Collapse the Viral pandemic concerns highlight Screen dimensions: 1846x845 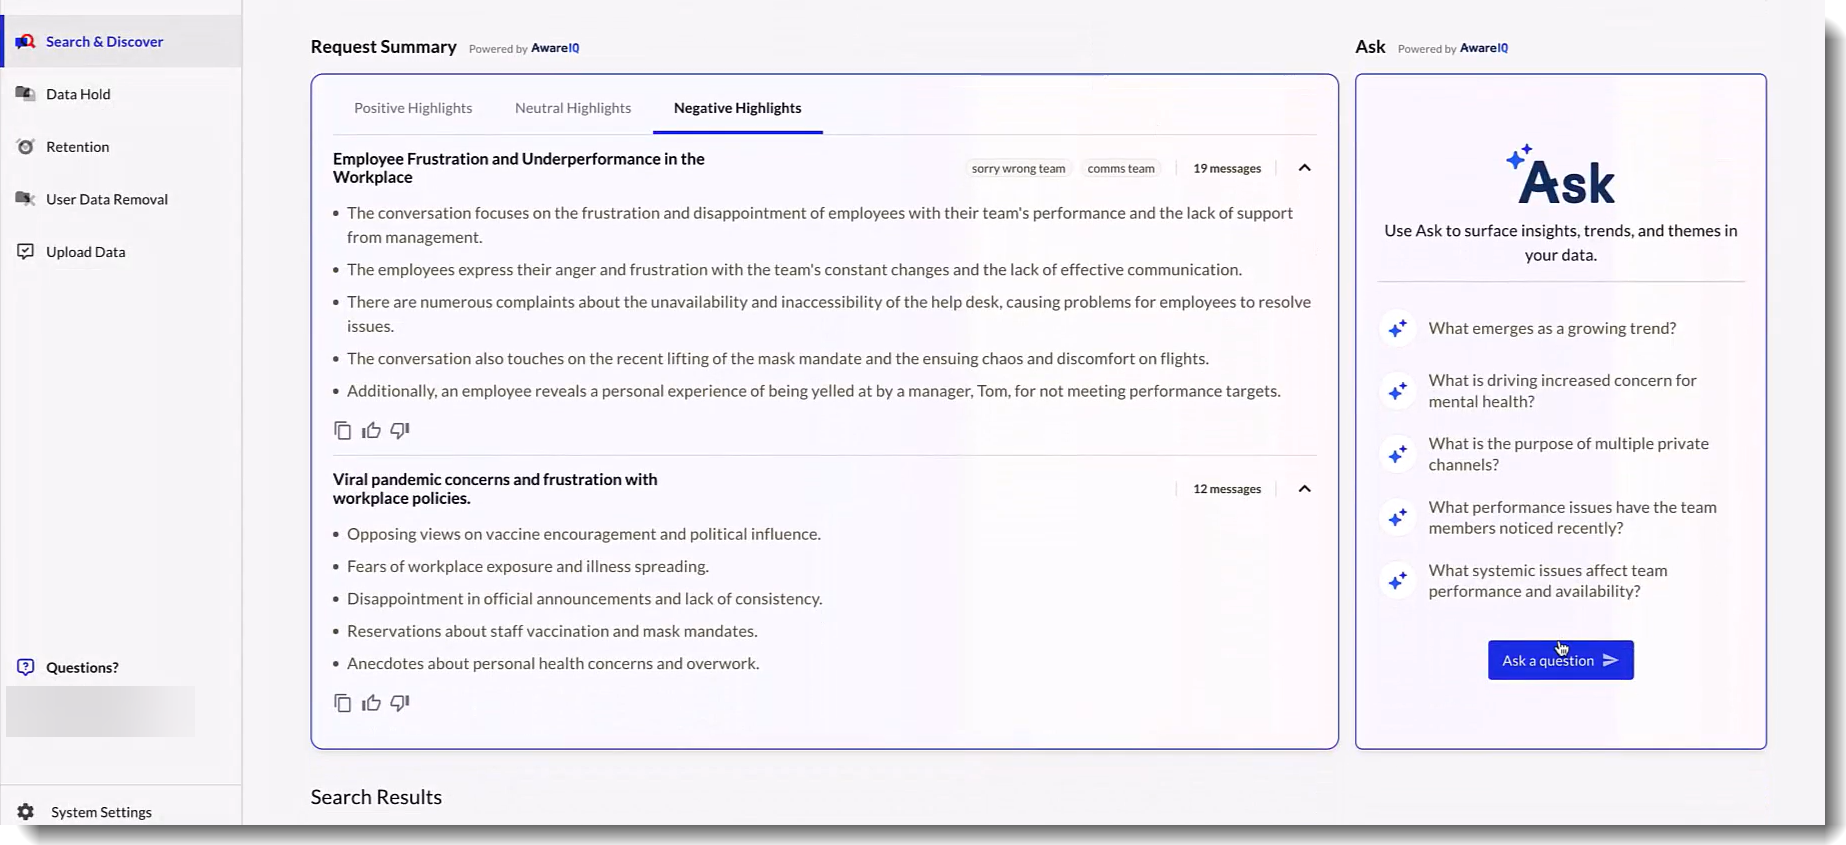click(x=1304, y=489)
